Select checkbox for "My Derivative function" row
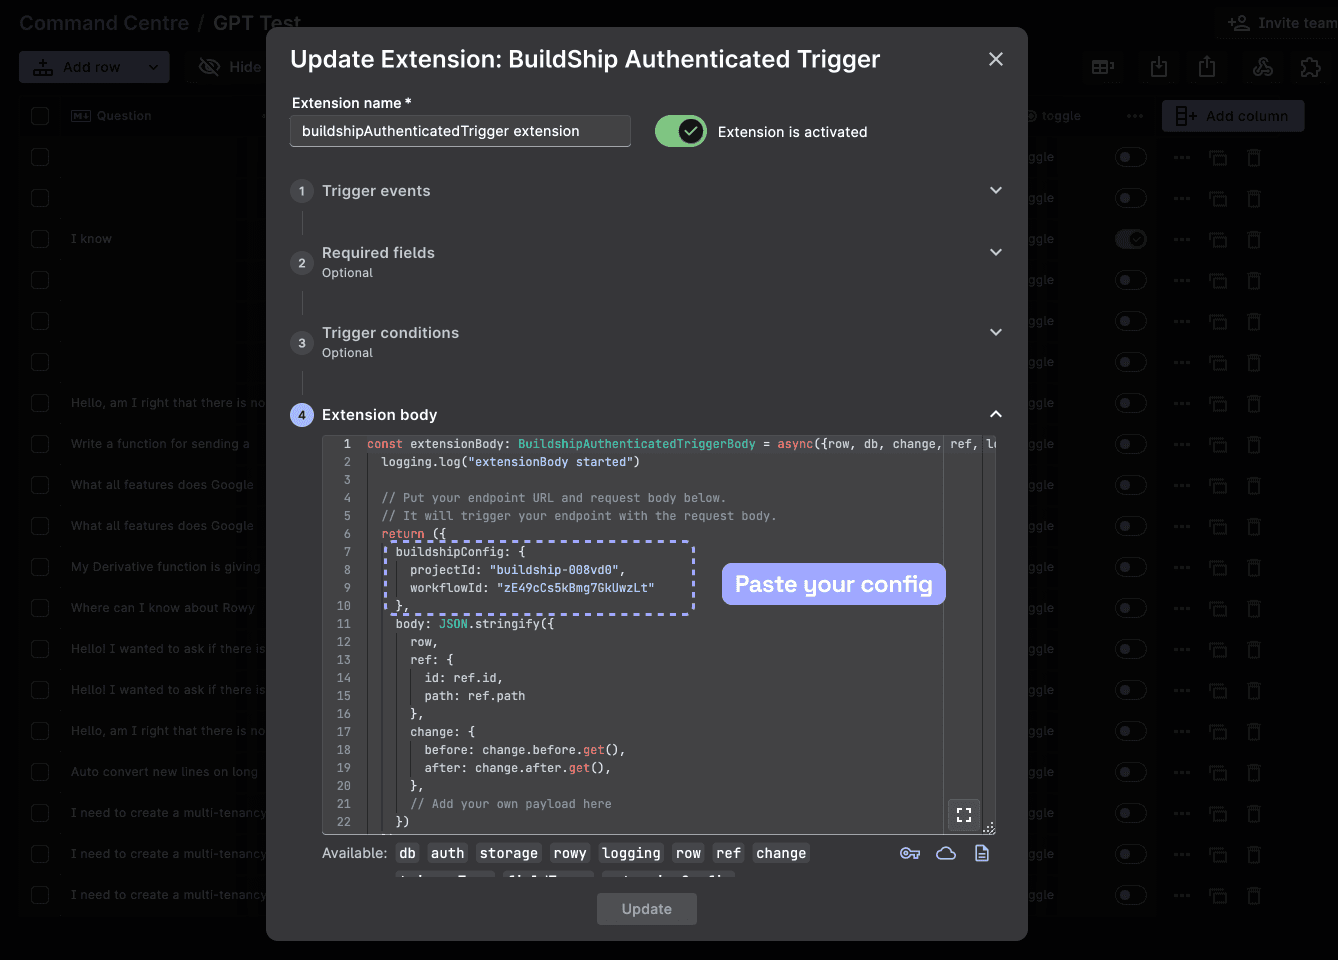The image size is (1338, 960). (40, 567)
